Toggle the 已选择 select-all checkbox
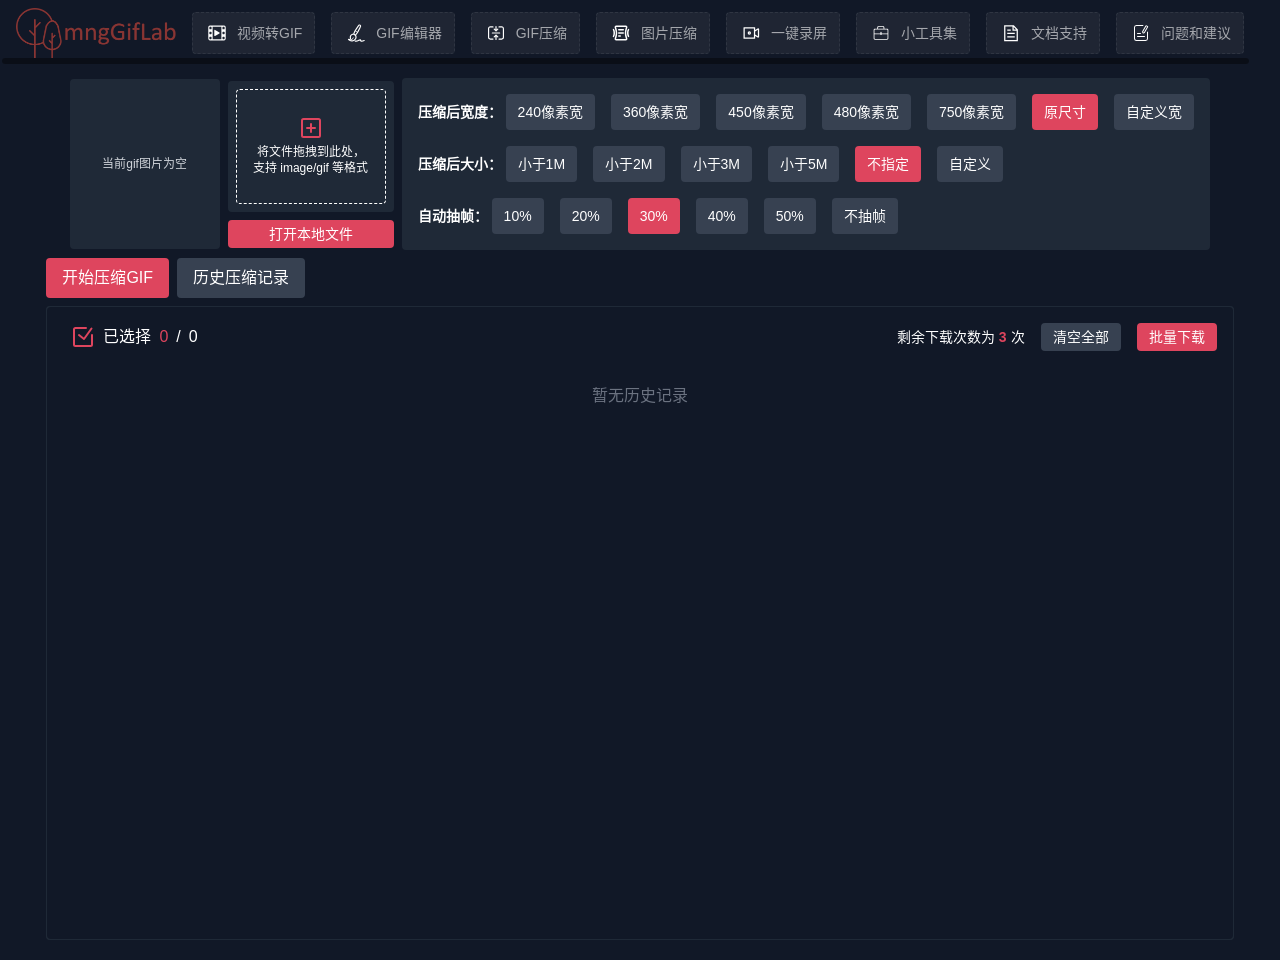Screen dimensions: 1280x960 click(82, 336)
